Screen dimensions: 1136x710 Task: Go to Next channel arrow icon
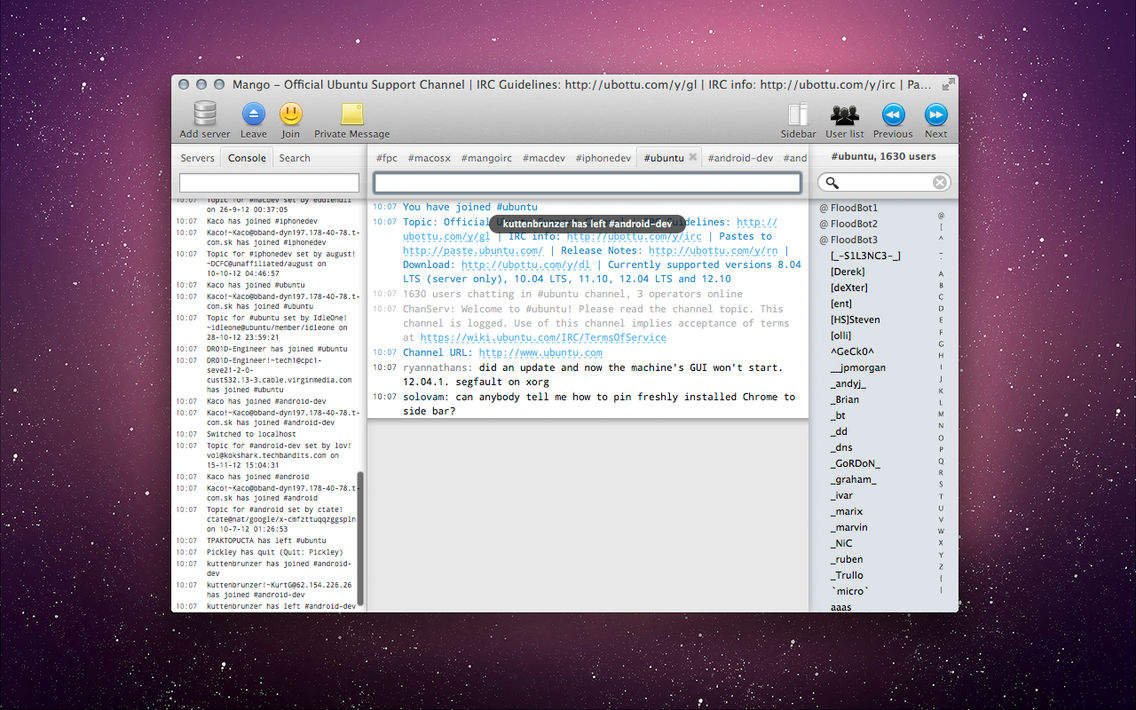pos(936,114)
